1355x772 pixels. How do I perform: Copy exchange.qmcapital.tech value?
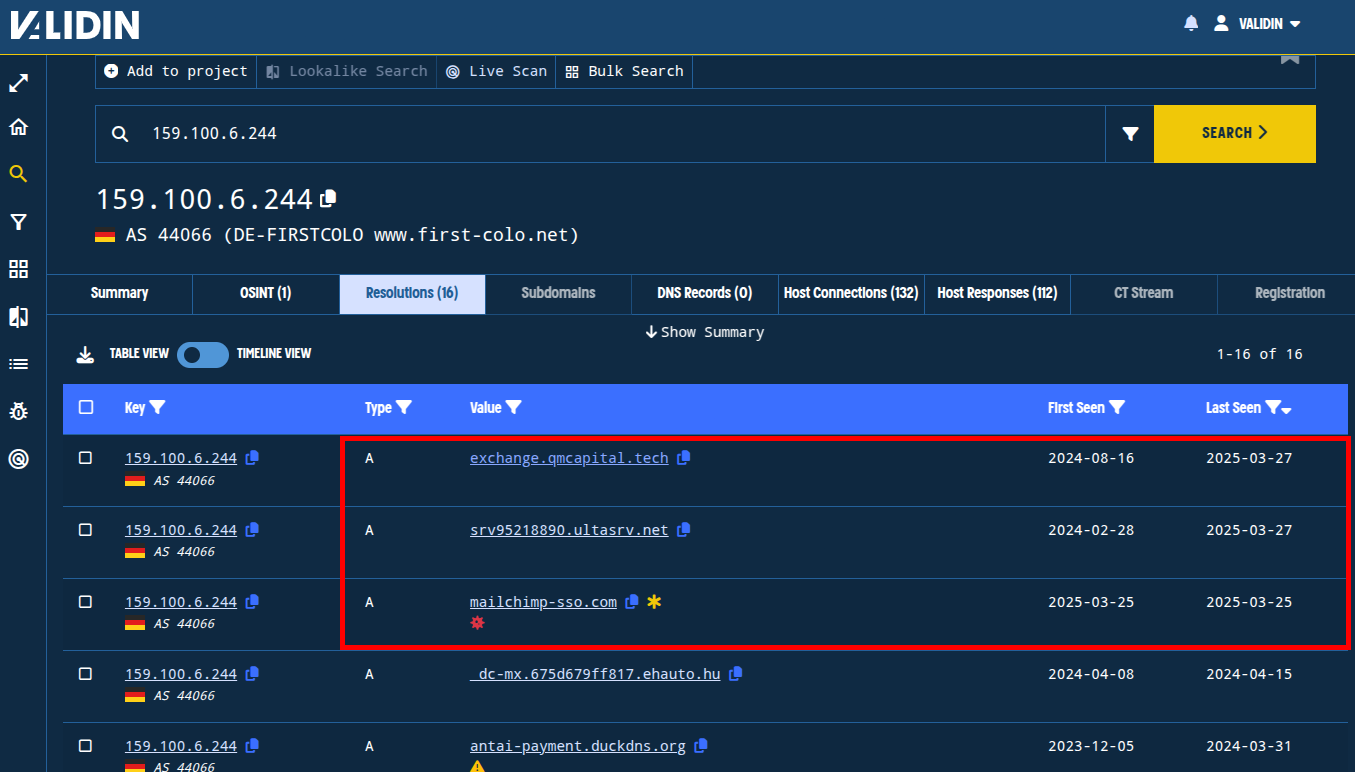pos(684,458)
